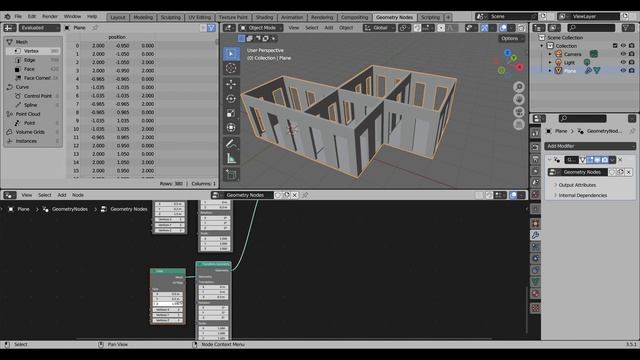Click the Geometry Nodes node group name field
The height and width of the screenshot is (360, 640).
pos(245,195)
